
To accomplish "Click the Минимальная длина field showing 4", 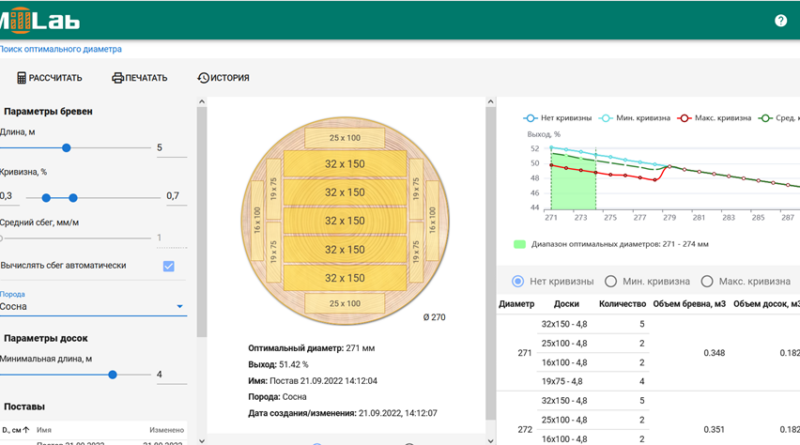I will point(171,375).
